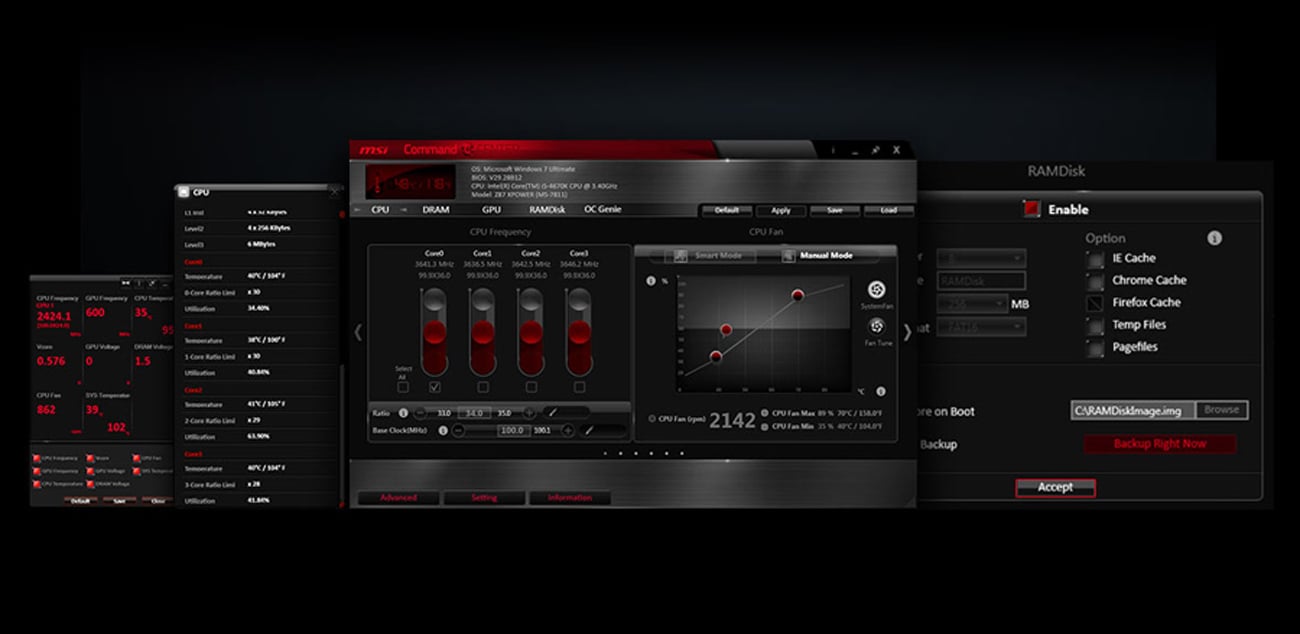Click the Browse button for image file
The width and height of the screenshot is (1300, 634).
(1221, 410)
